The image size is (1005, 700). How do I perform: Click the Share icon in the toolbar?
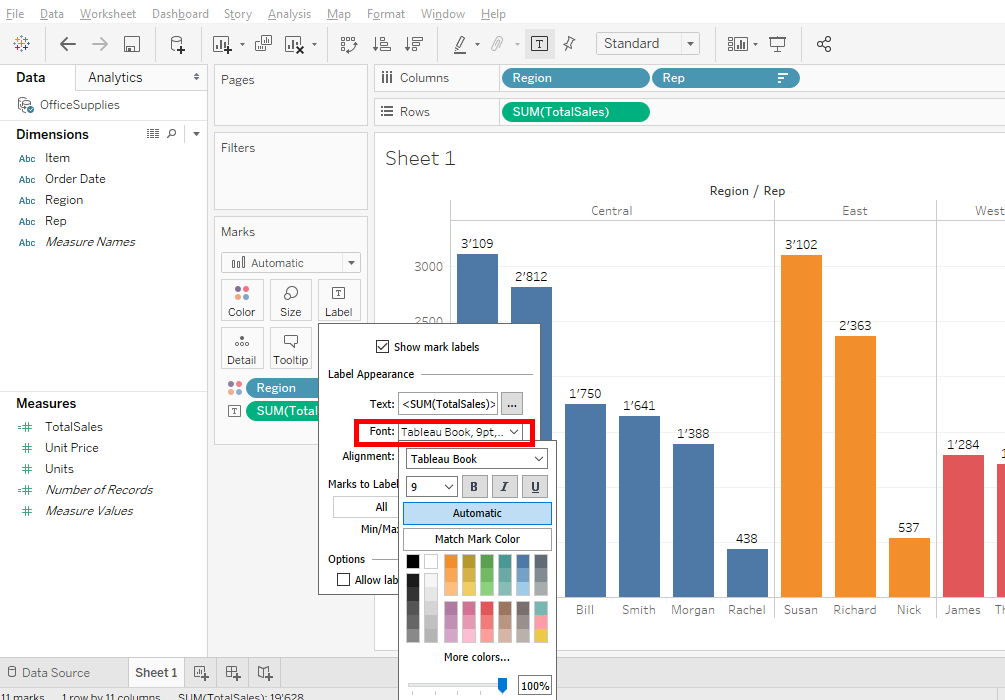[x=824, y=44]
